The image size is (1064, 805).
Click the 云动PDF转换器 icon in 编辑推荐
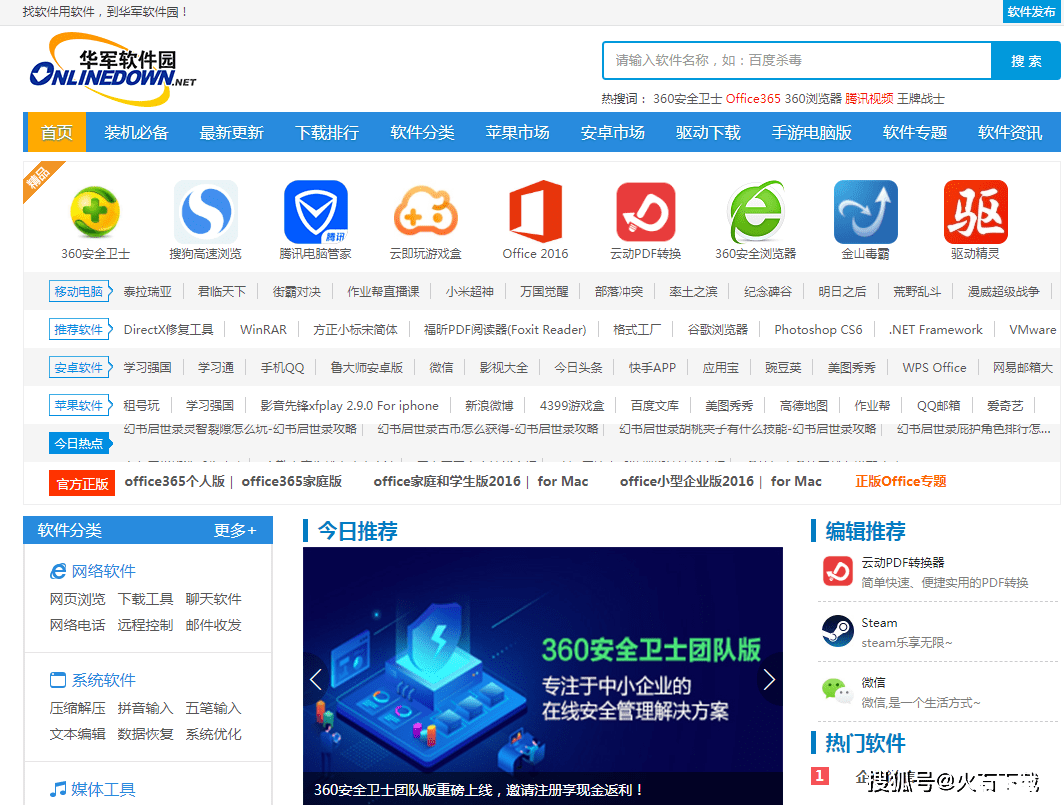pyautogui.click(x=837, y=571)
